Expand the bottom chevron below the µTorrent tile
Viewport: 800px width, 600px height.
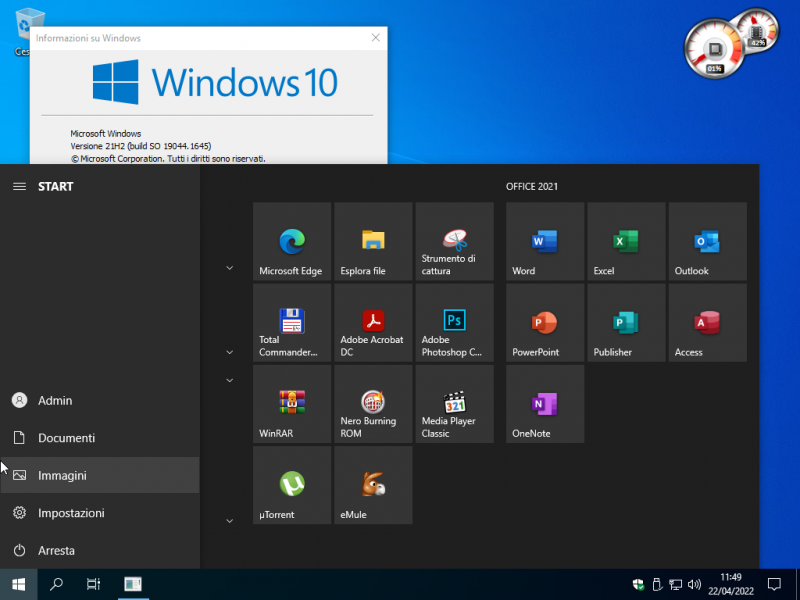pyautogui.click(x=229, y=520)
